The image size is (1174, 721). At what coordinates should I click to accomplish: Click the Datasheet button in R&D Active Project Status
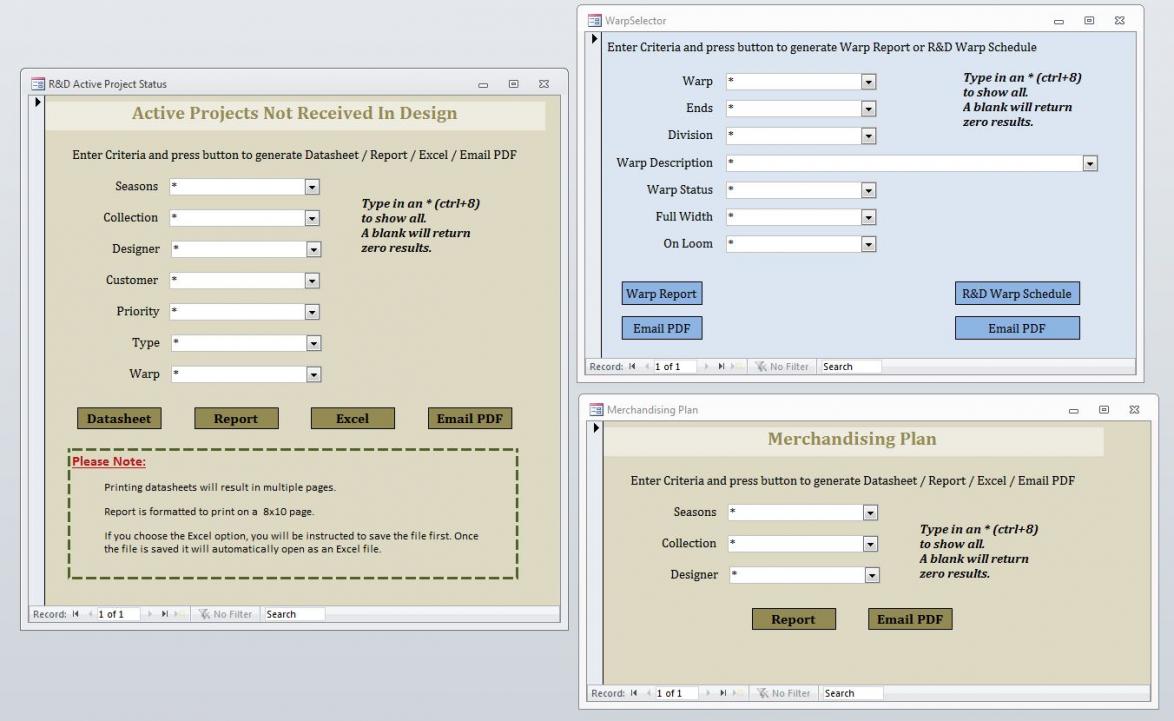(x=119, y=419)
